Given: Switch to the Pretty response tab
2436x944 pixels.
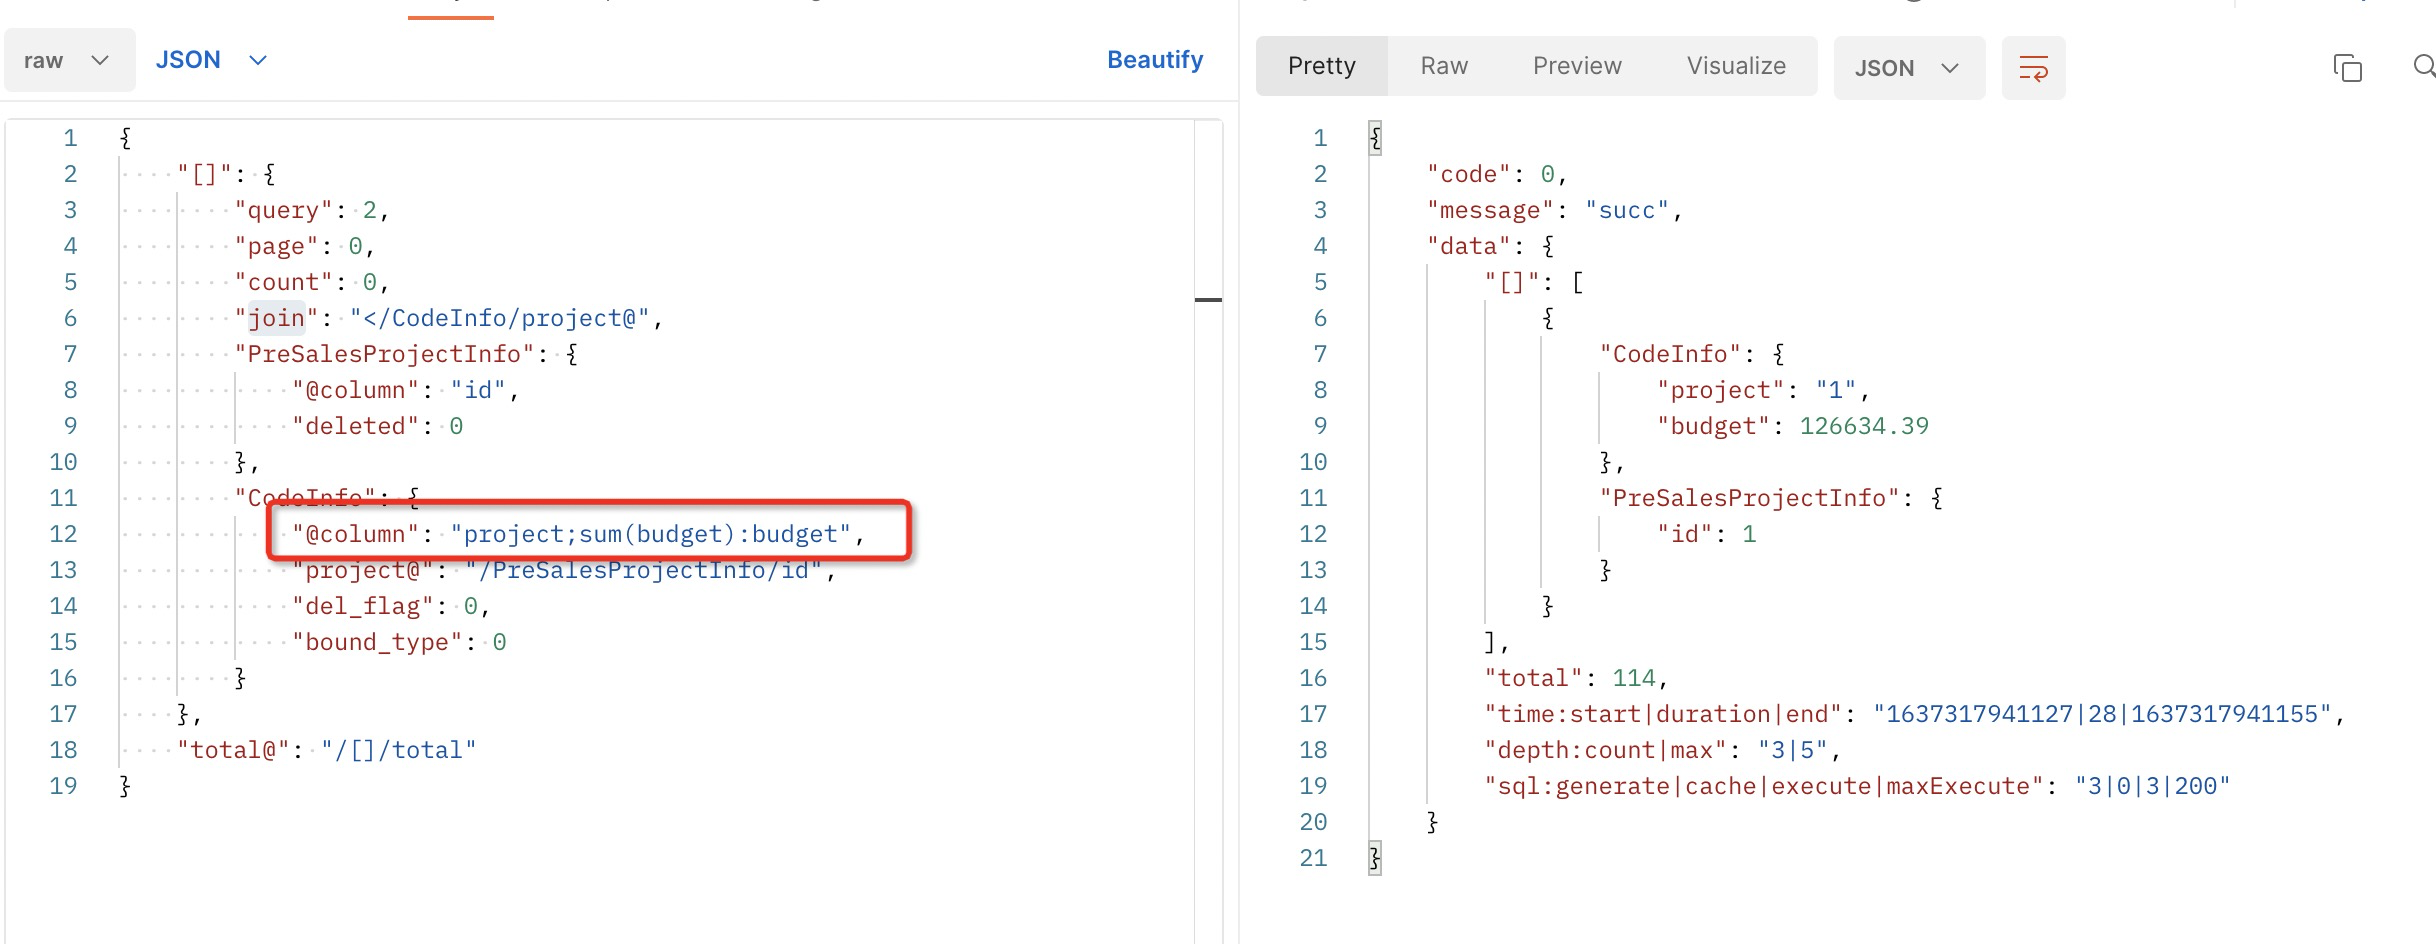Looking at the screenshot, I should click(1321, 66).
